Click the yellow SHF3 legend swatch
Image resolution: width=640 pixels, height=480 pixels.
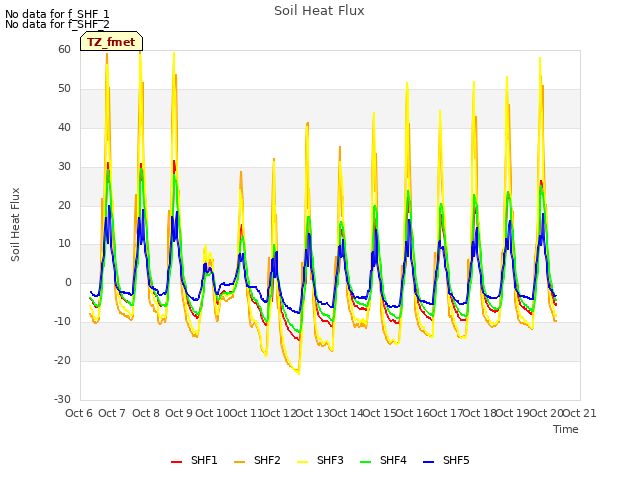coord(302,461)
